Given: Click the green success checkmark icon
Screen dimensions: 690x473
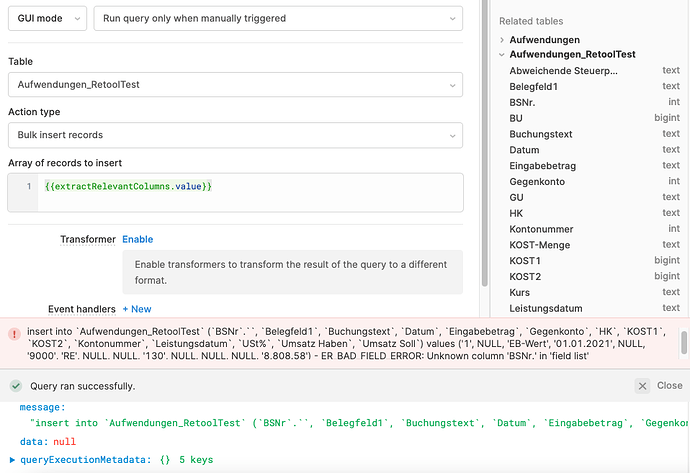Looking at the screenshot, I should (x=16, y=386).
